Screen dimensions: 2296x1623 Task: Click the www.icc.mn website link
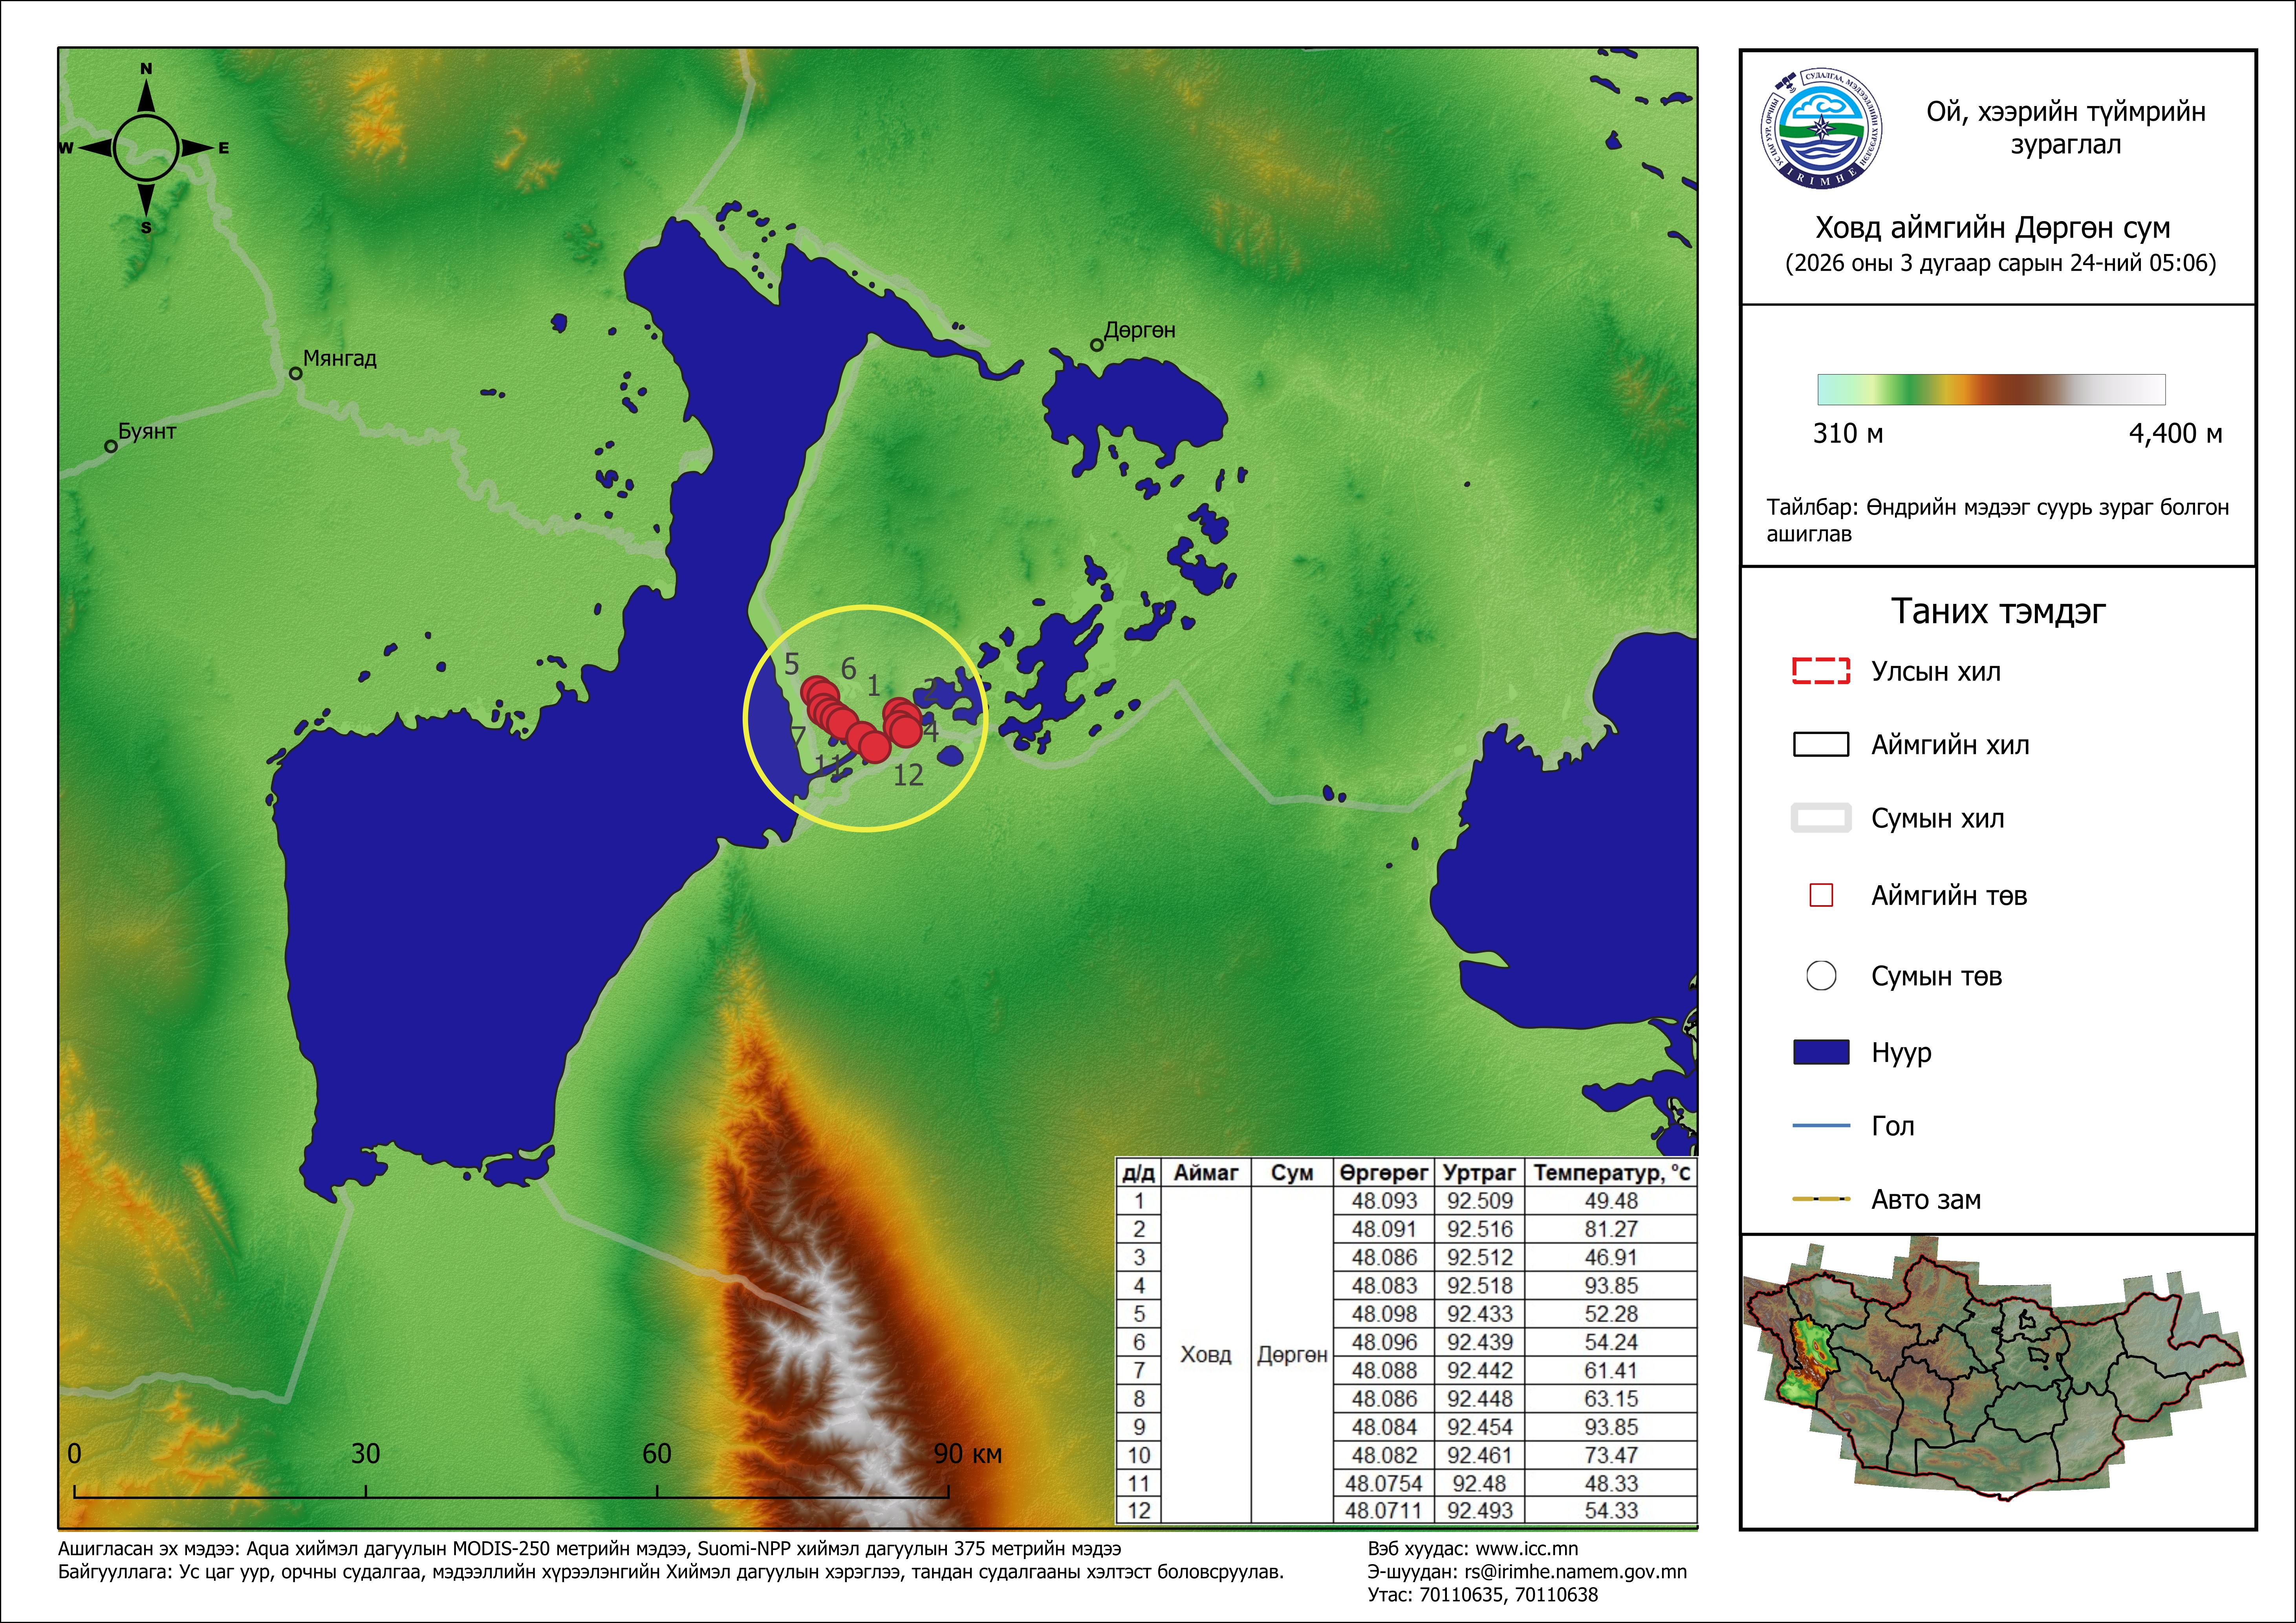pos(1527,1549)
